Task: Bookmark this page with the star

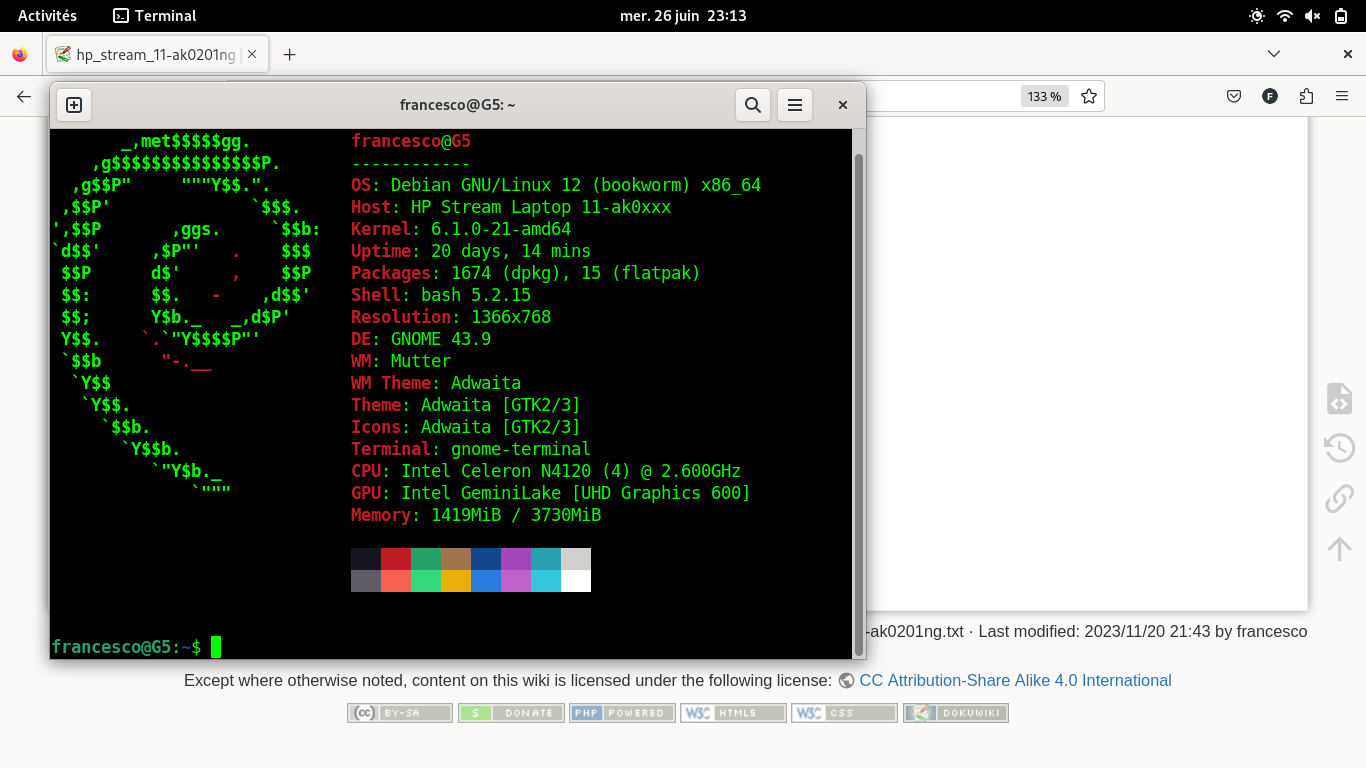Action: coord(1089,96)
